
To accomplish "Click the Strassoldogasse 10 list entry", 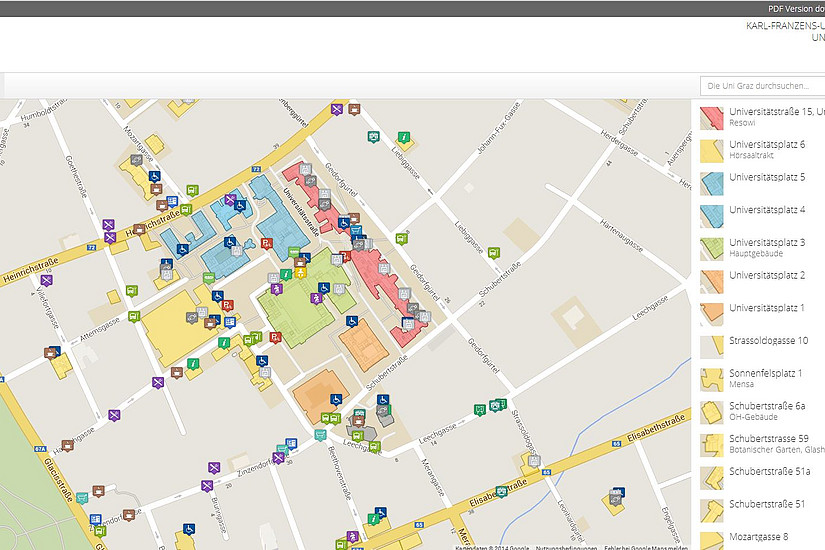I will [769, 340].
